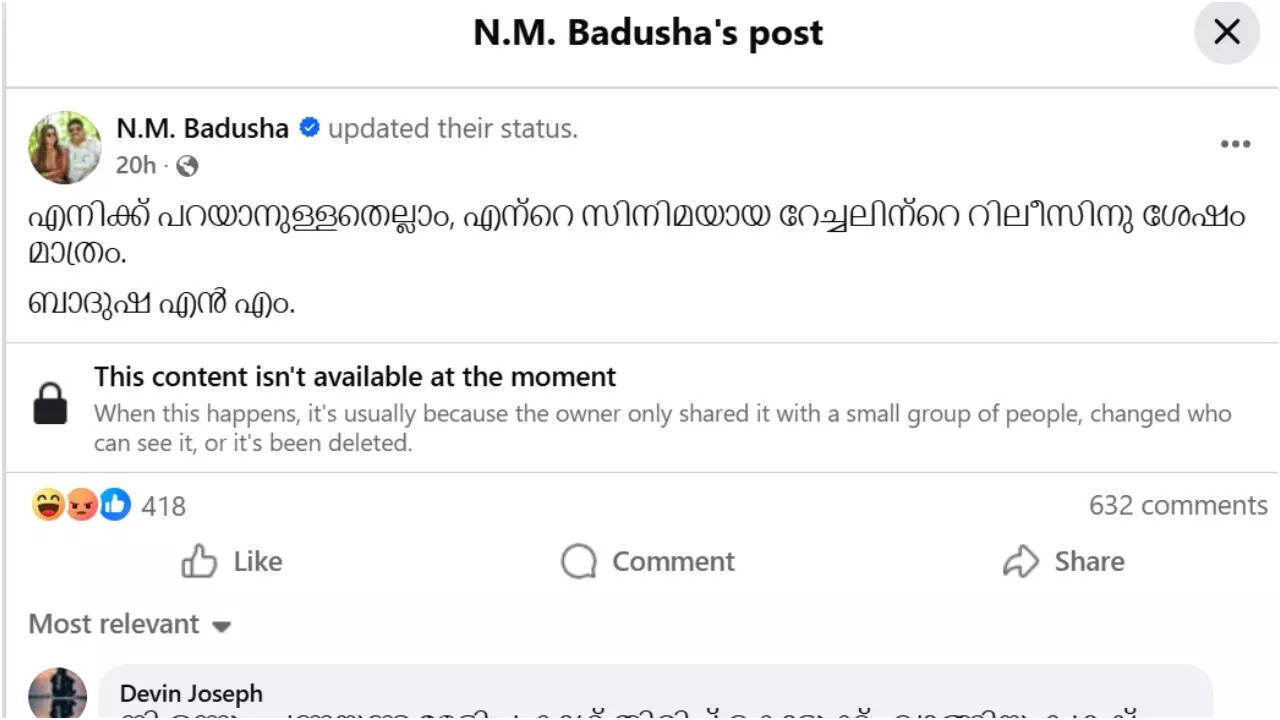This screenshot has height=720, width=1280.
Task: View the 418 reactions count
Action: pos(163,507)
